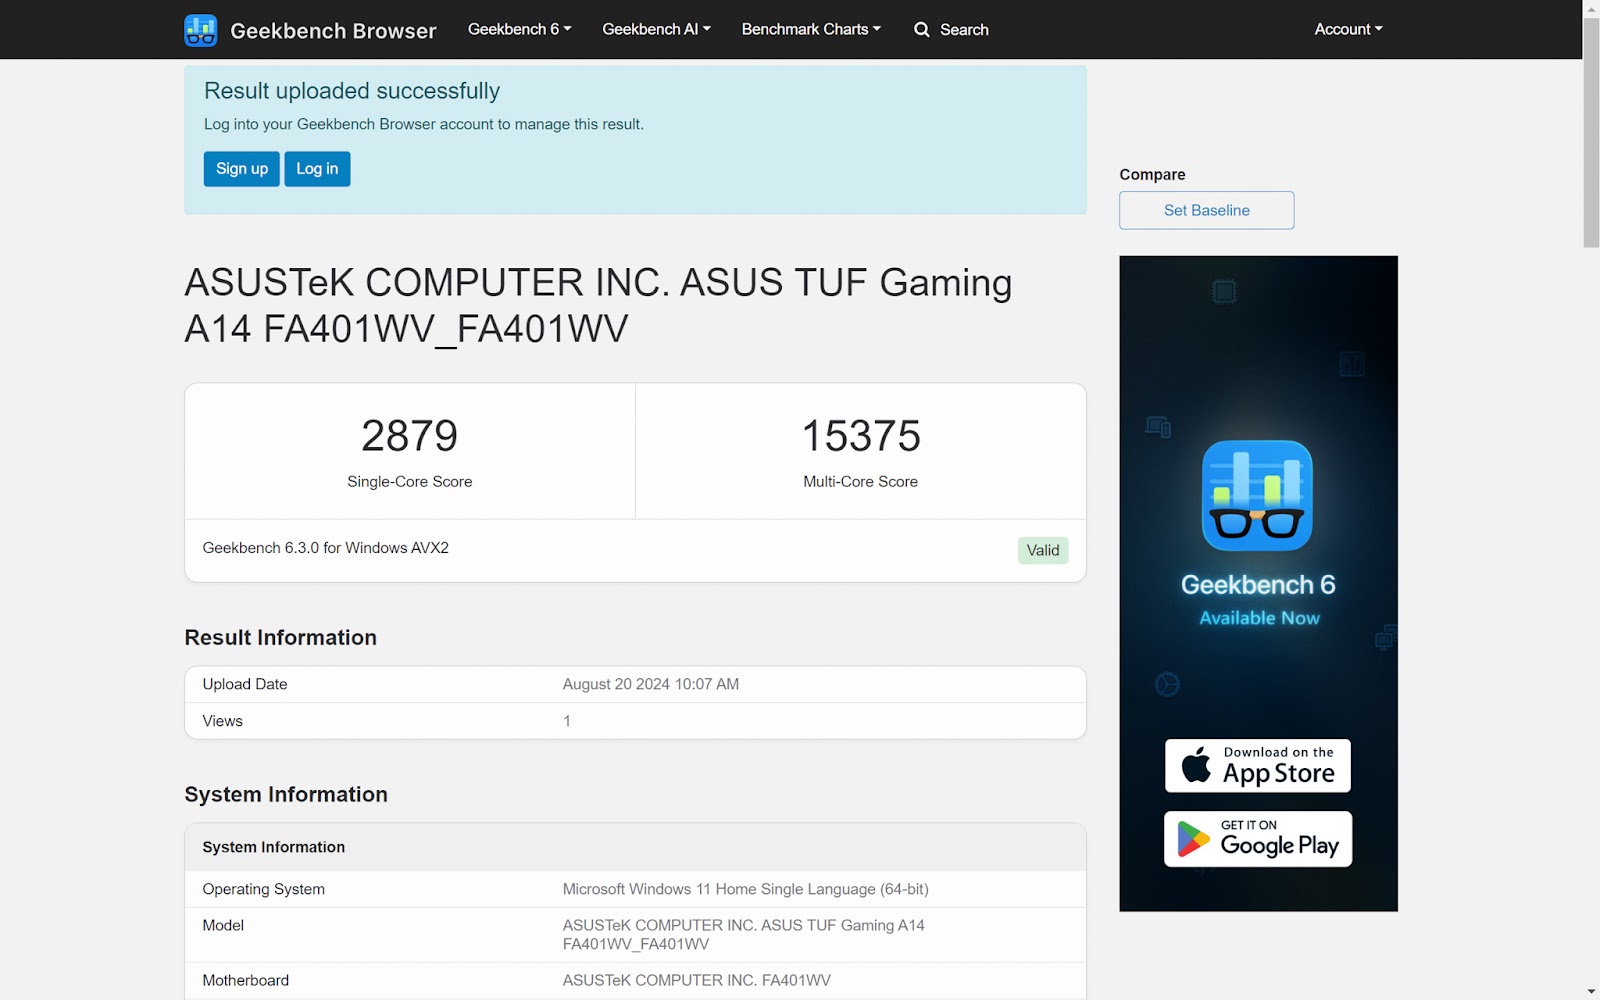Click ASUSTeK COMPUTER INC. FA401WV motherboard value
1600x1000 pixels.
click(697, 980)
